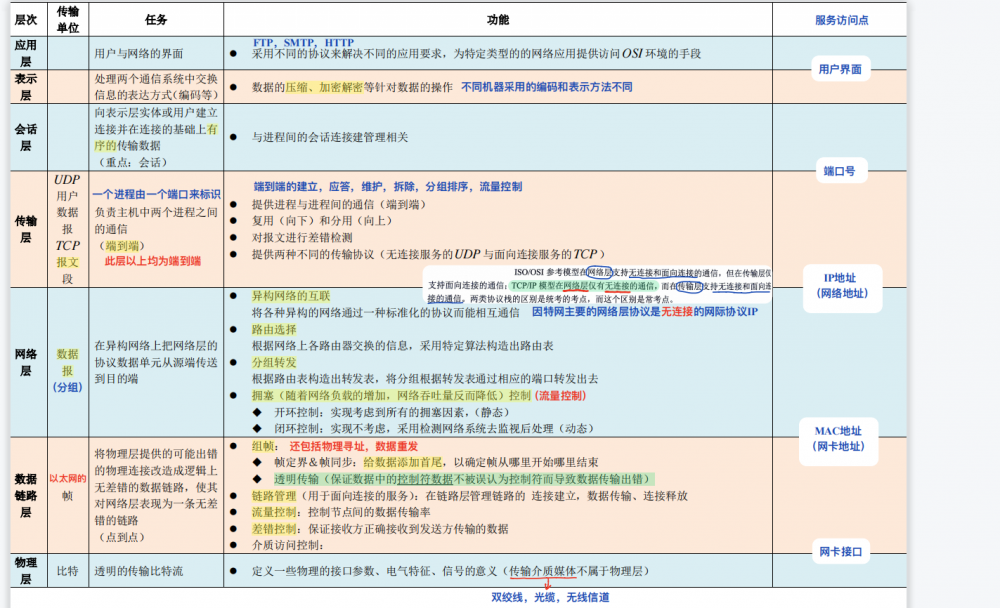Click the red text '还包括物理寻址, 数据重发'
Image resolution: width=1000 pixels, height=608 pixels.
click(x=353, y=446)
